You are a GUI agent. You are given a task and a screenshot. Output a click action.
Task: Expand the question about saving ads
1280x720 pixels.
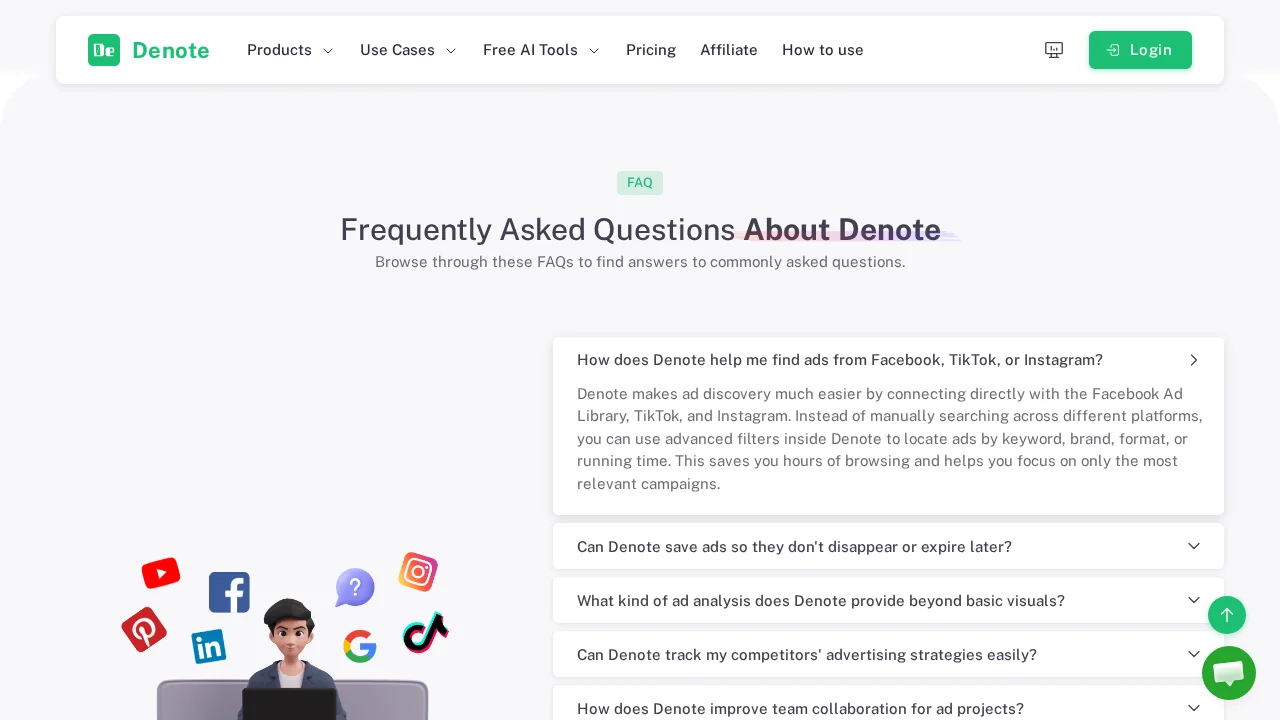(x=888, y=546)
